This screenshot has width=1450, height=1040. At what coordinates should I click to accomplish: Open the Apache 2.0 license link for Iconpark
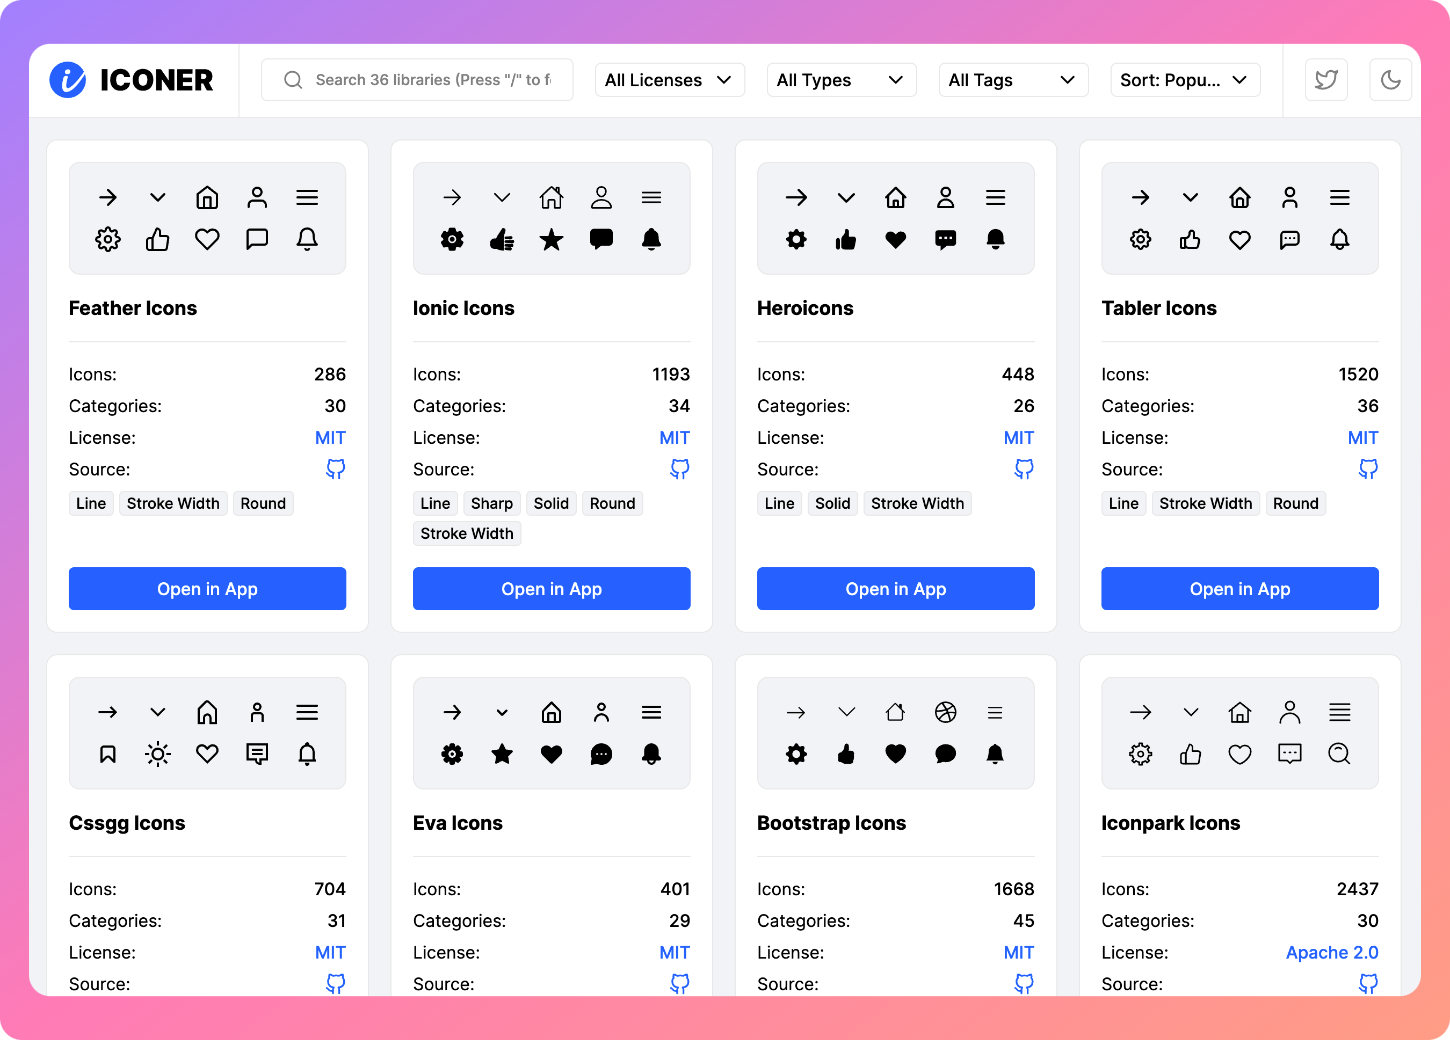click(1332, 953)
